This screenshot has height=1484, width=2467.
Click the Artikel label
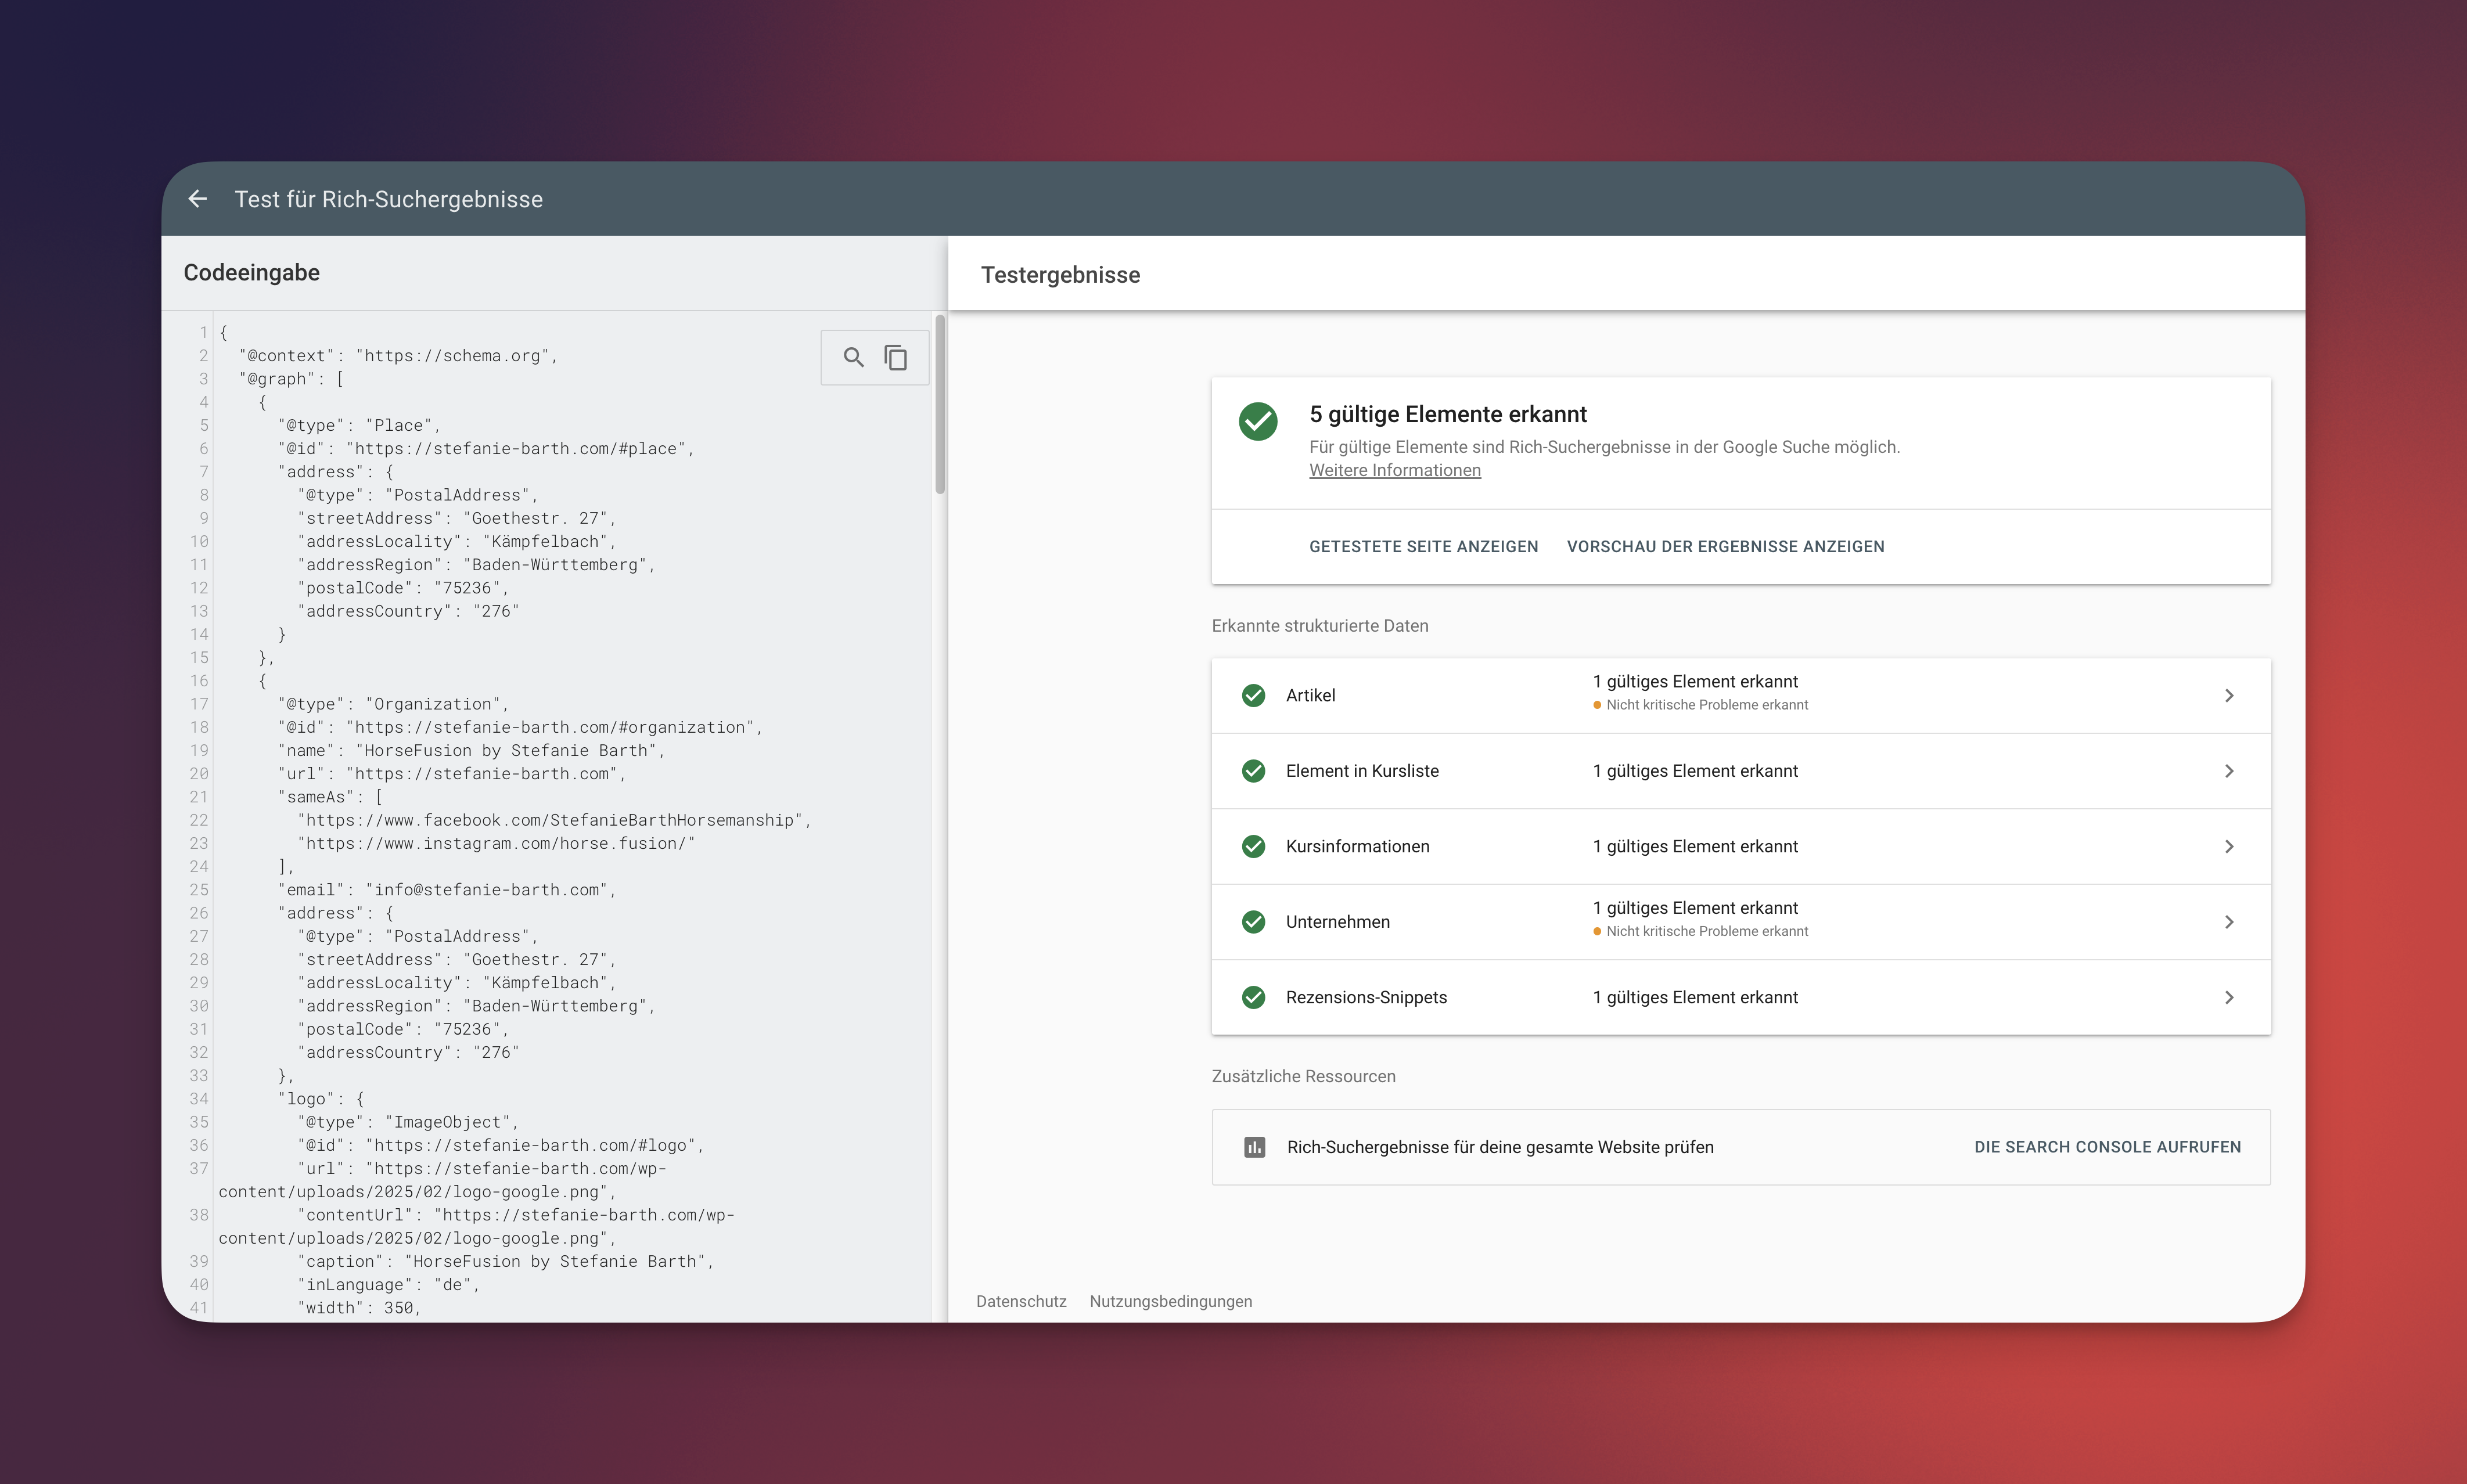(1310, 695)
